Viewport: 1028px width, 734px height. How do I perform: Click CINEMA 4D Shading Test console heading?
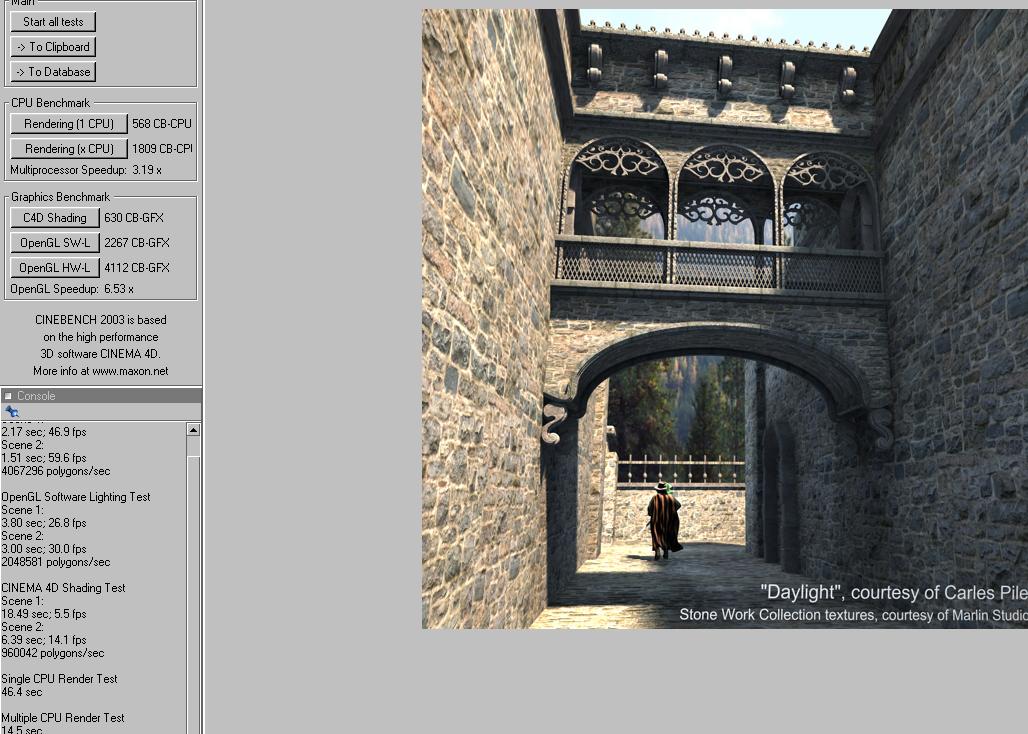(x=64, y=588)
